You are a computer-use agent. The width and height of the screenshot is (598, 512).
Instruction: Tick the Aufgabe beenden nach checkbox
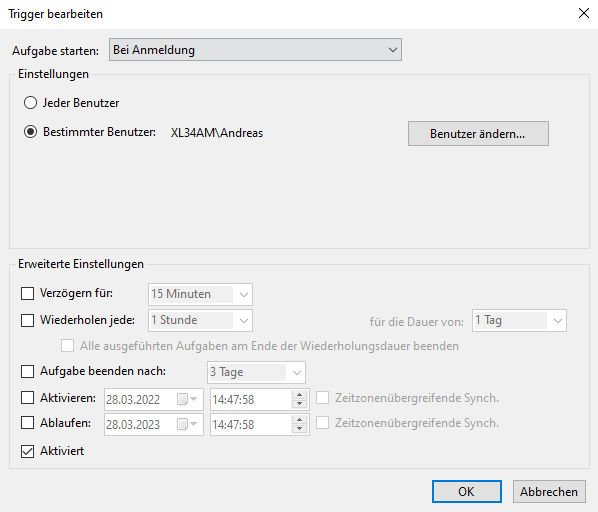[27, 371]
